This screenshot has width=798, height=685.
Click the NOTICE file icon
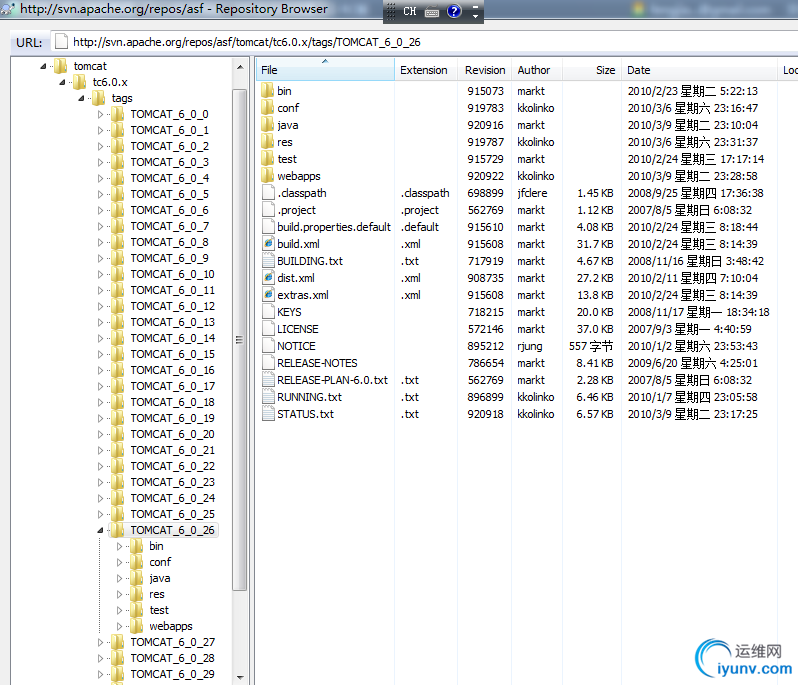coord(268,346)
